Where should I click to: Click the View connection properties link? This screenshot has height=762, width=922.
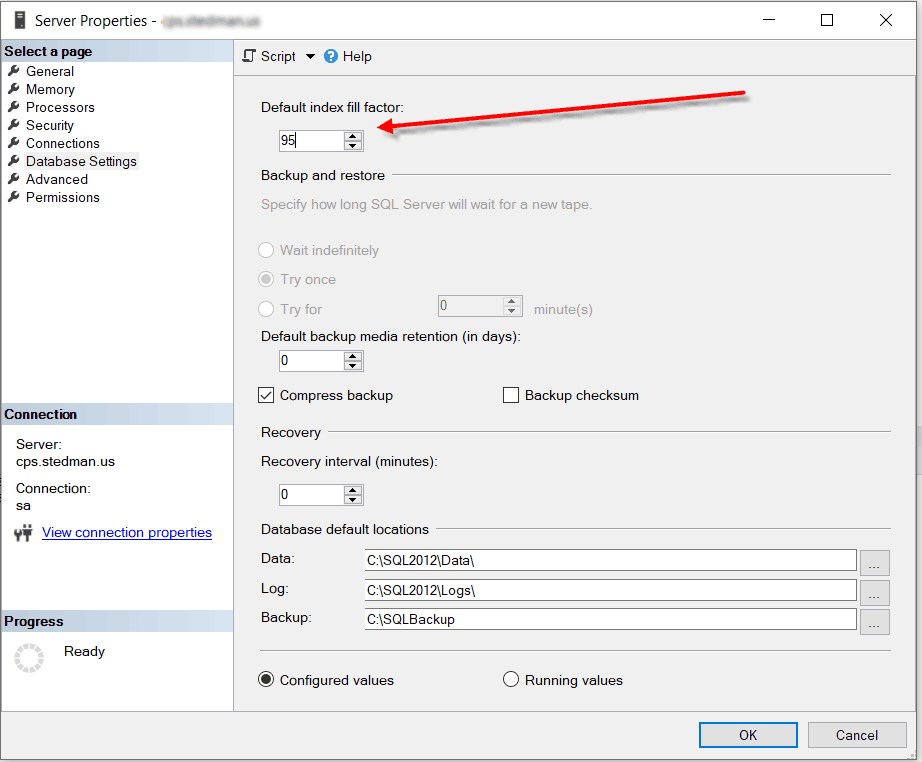point(126,532)
